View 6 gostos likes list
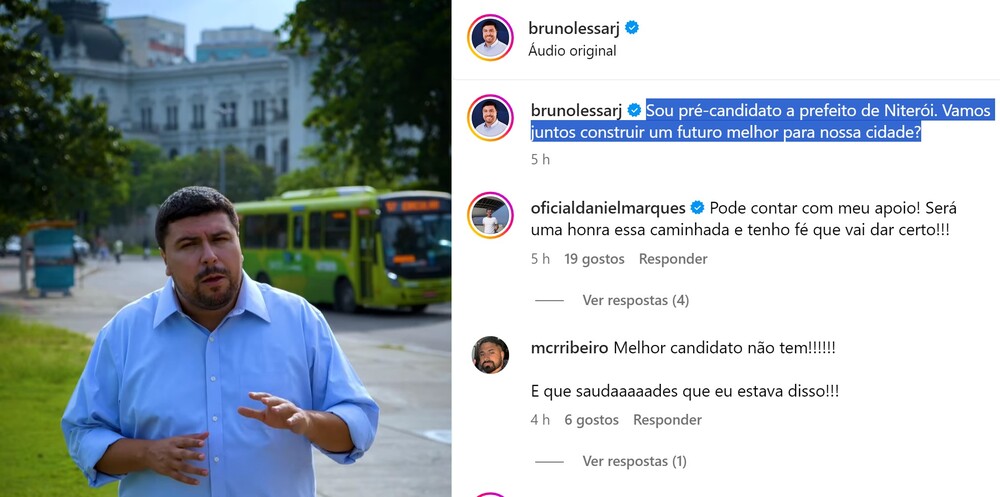The image size is (1000, 497). click(591, 420)
